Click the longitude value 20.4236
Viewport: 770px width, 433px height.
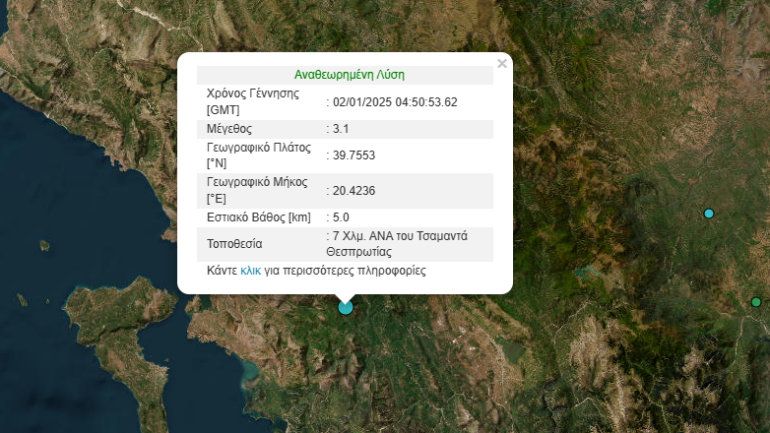(354, 190)
